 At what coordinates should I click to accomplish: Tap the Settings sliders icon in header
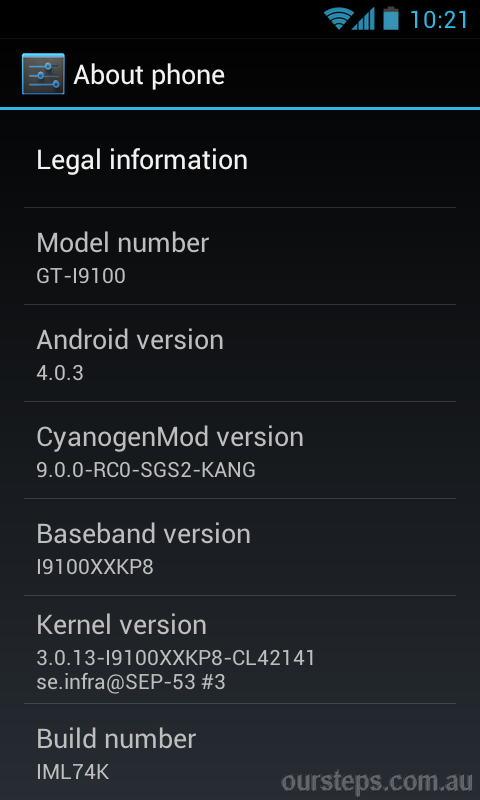[x=43, y=74]
